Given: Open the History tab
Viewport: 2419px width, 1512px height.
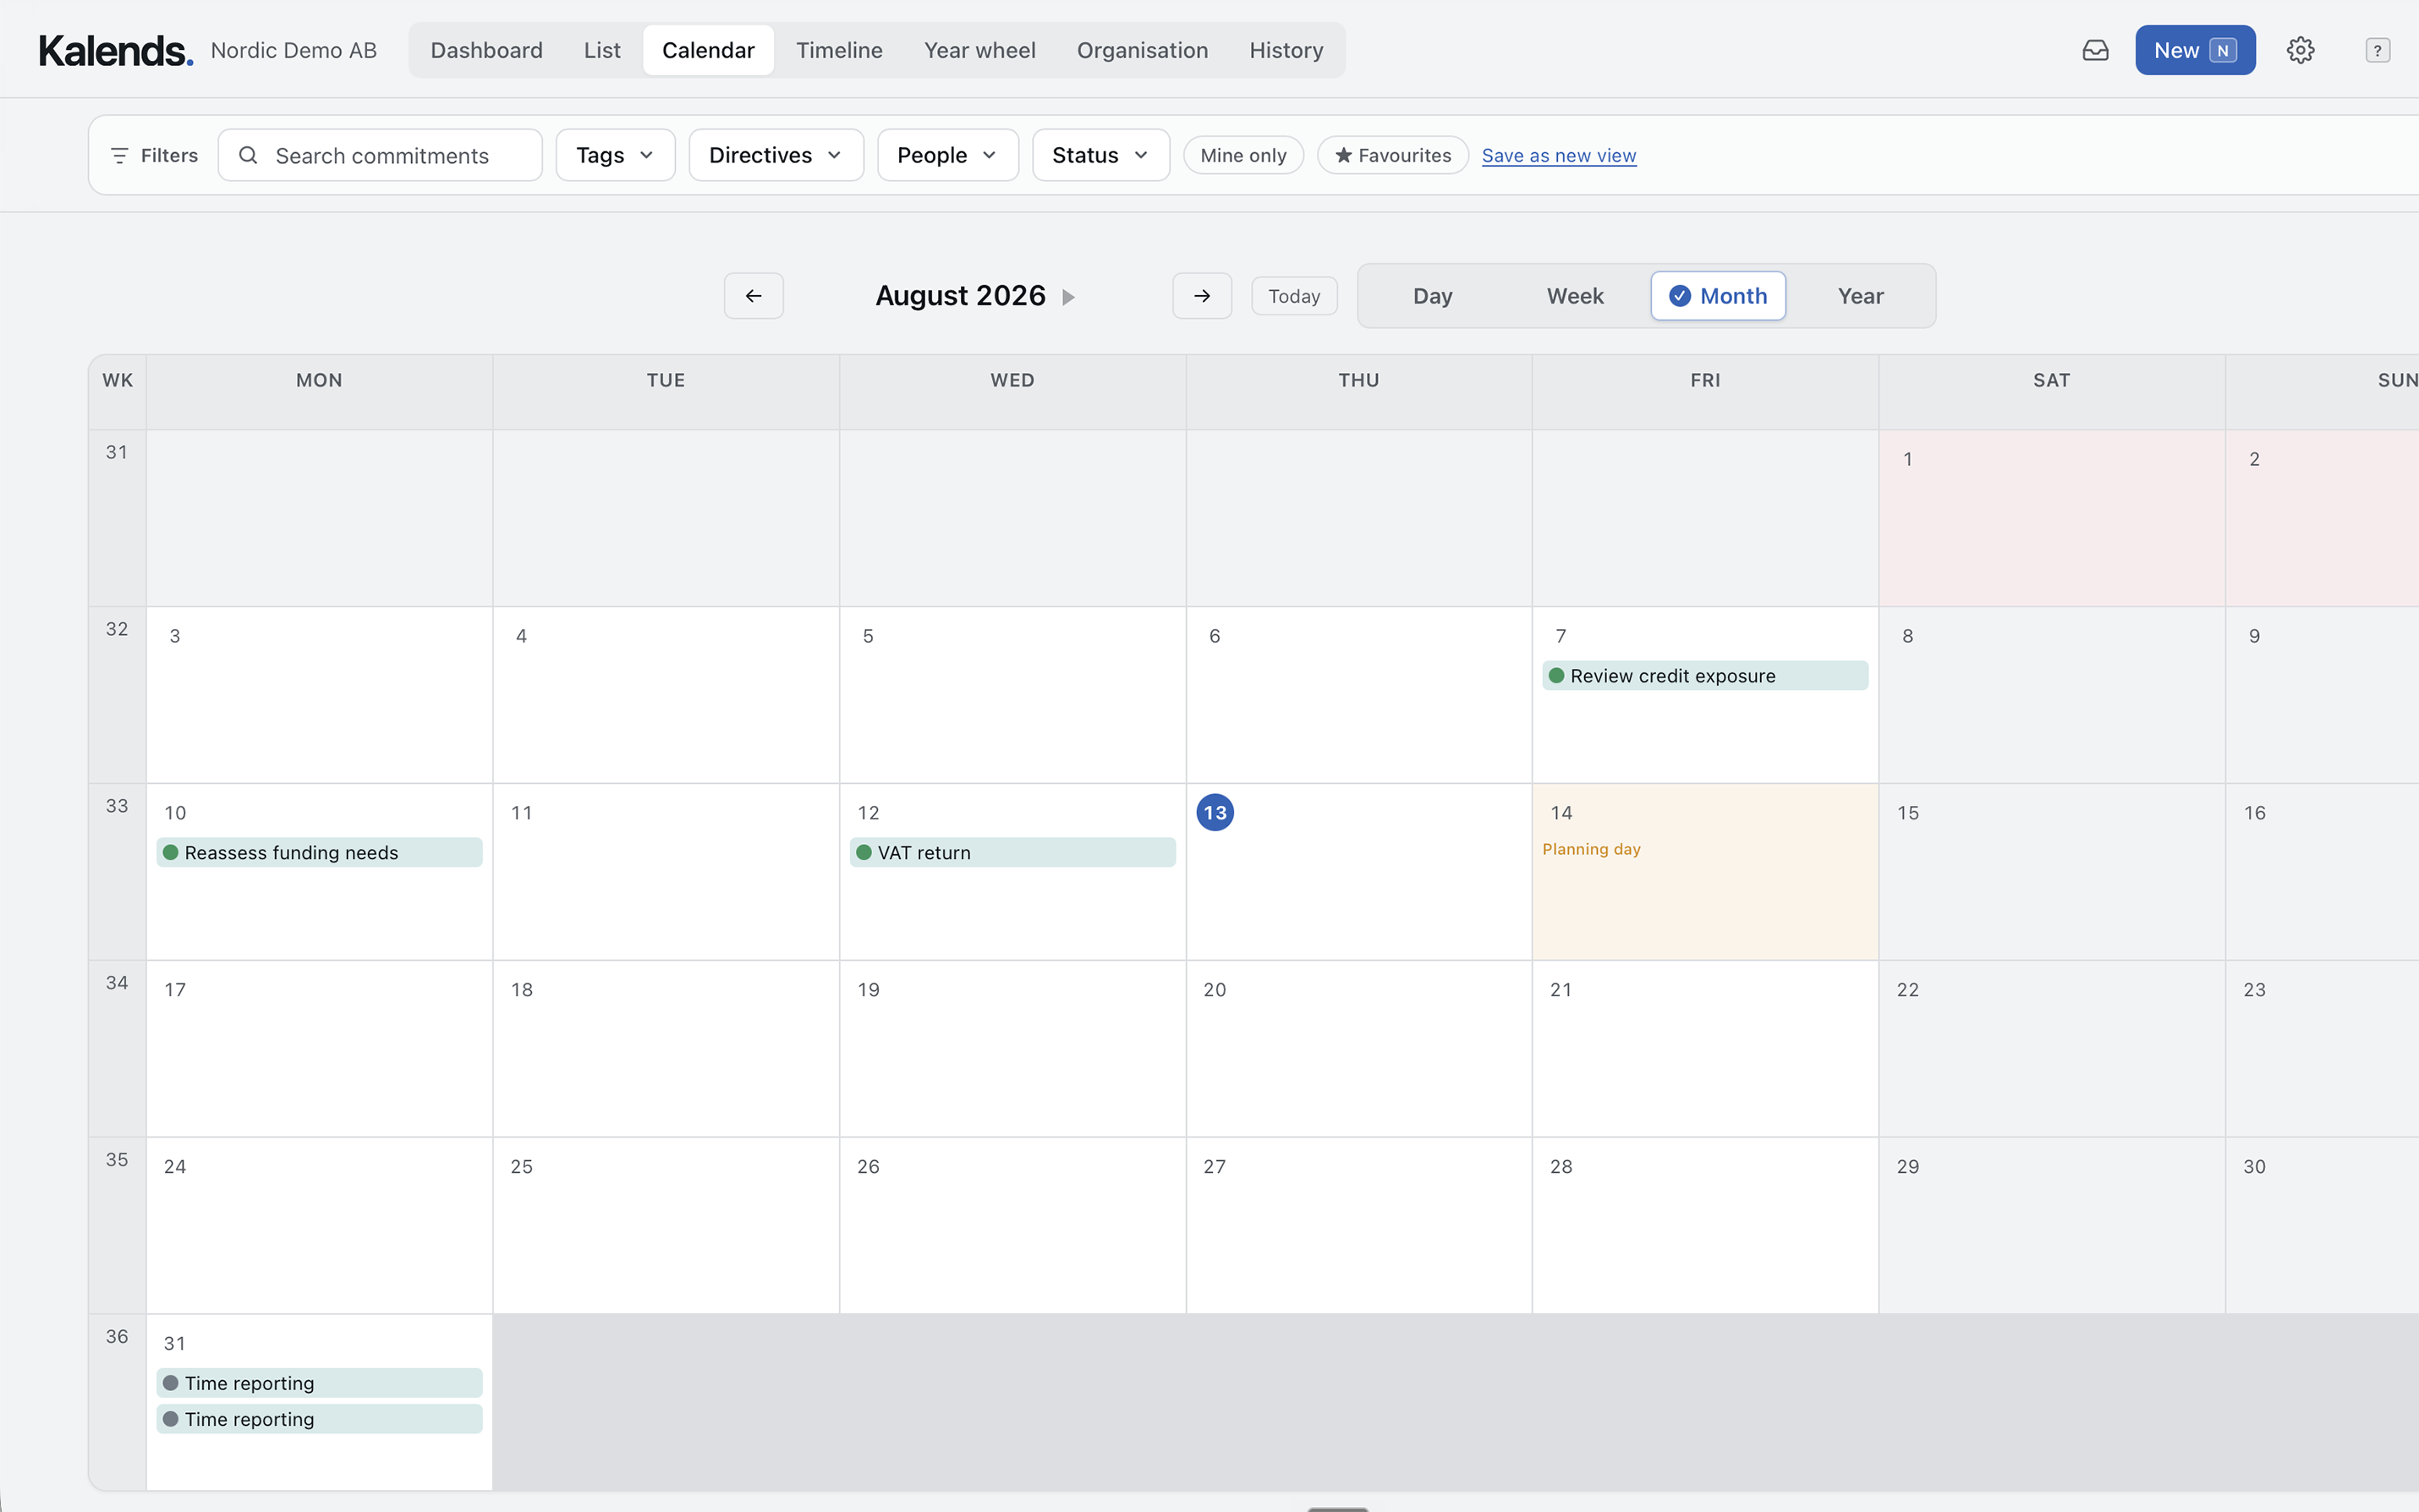Looking at the screenshot, I should click(1285, 50).
